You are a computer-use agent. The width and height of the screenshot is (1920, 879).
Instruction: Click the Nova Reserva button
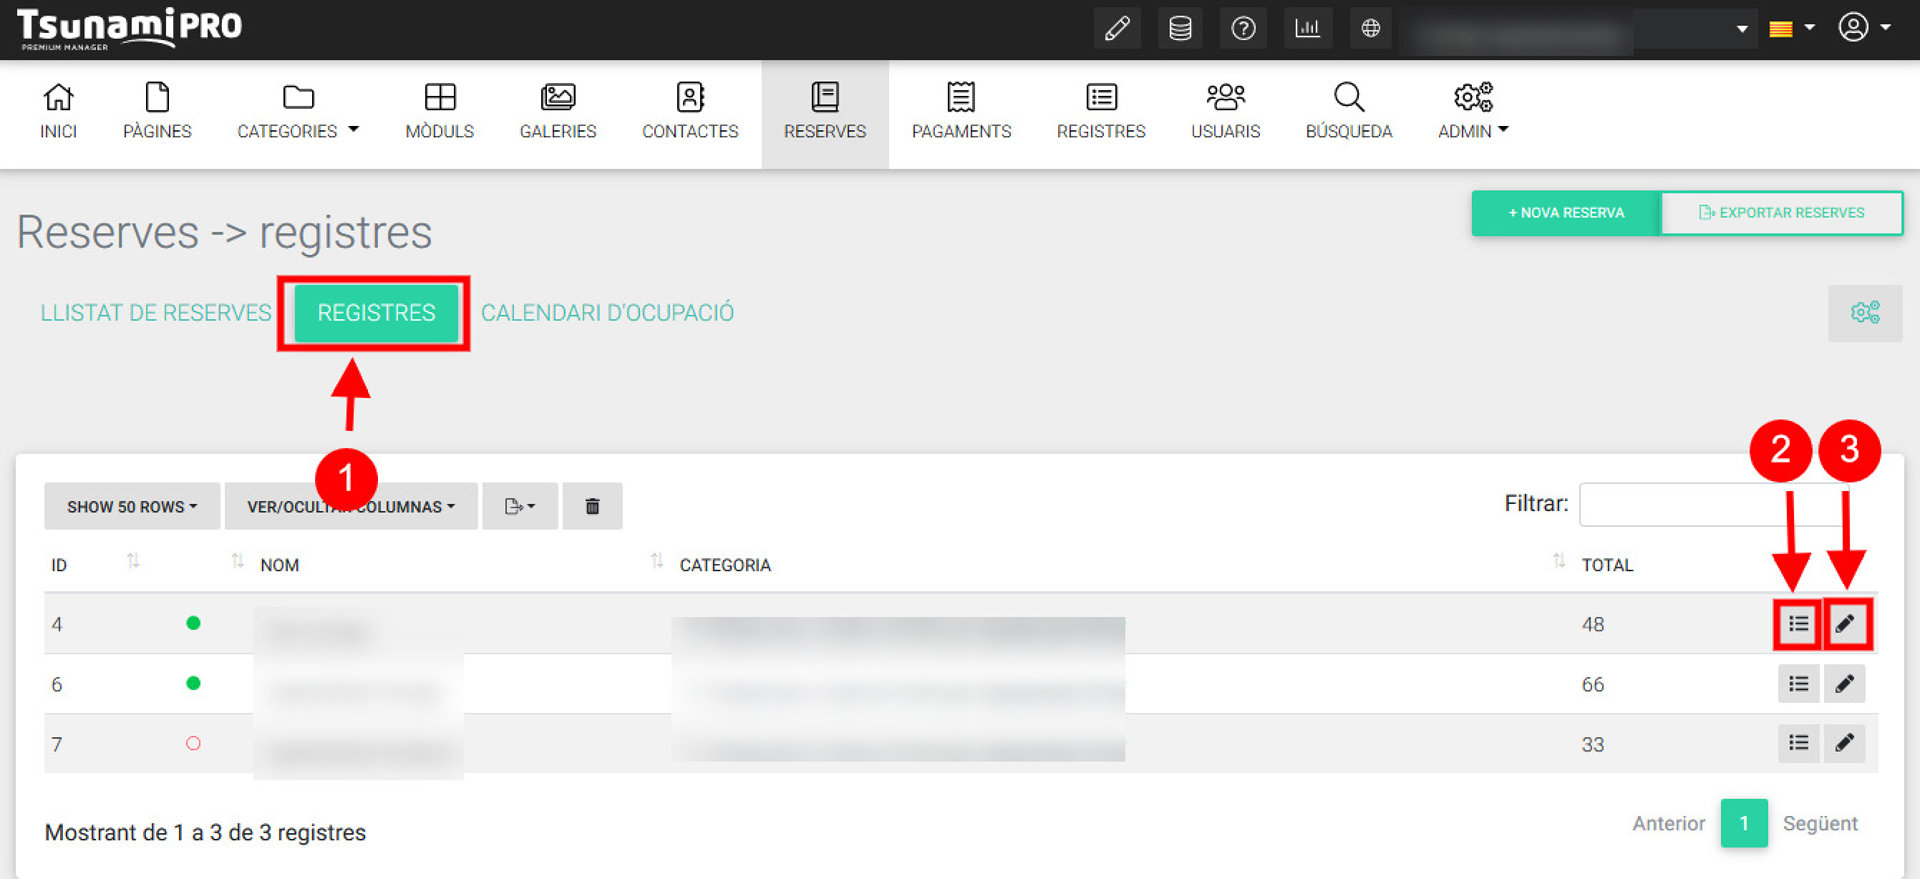pos(1566,213)
